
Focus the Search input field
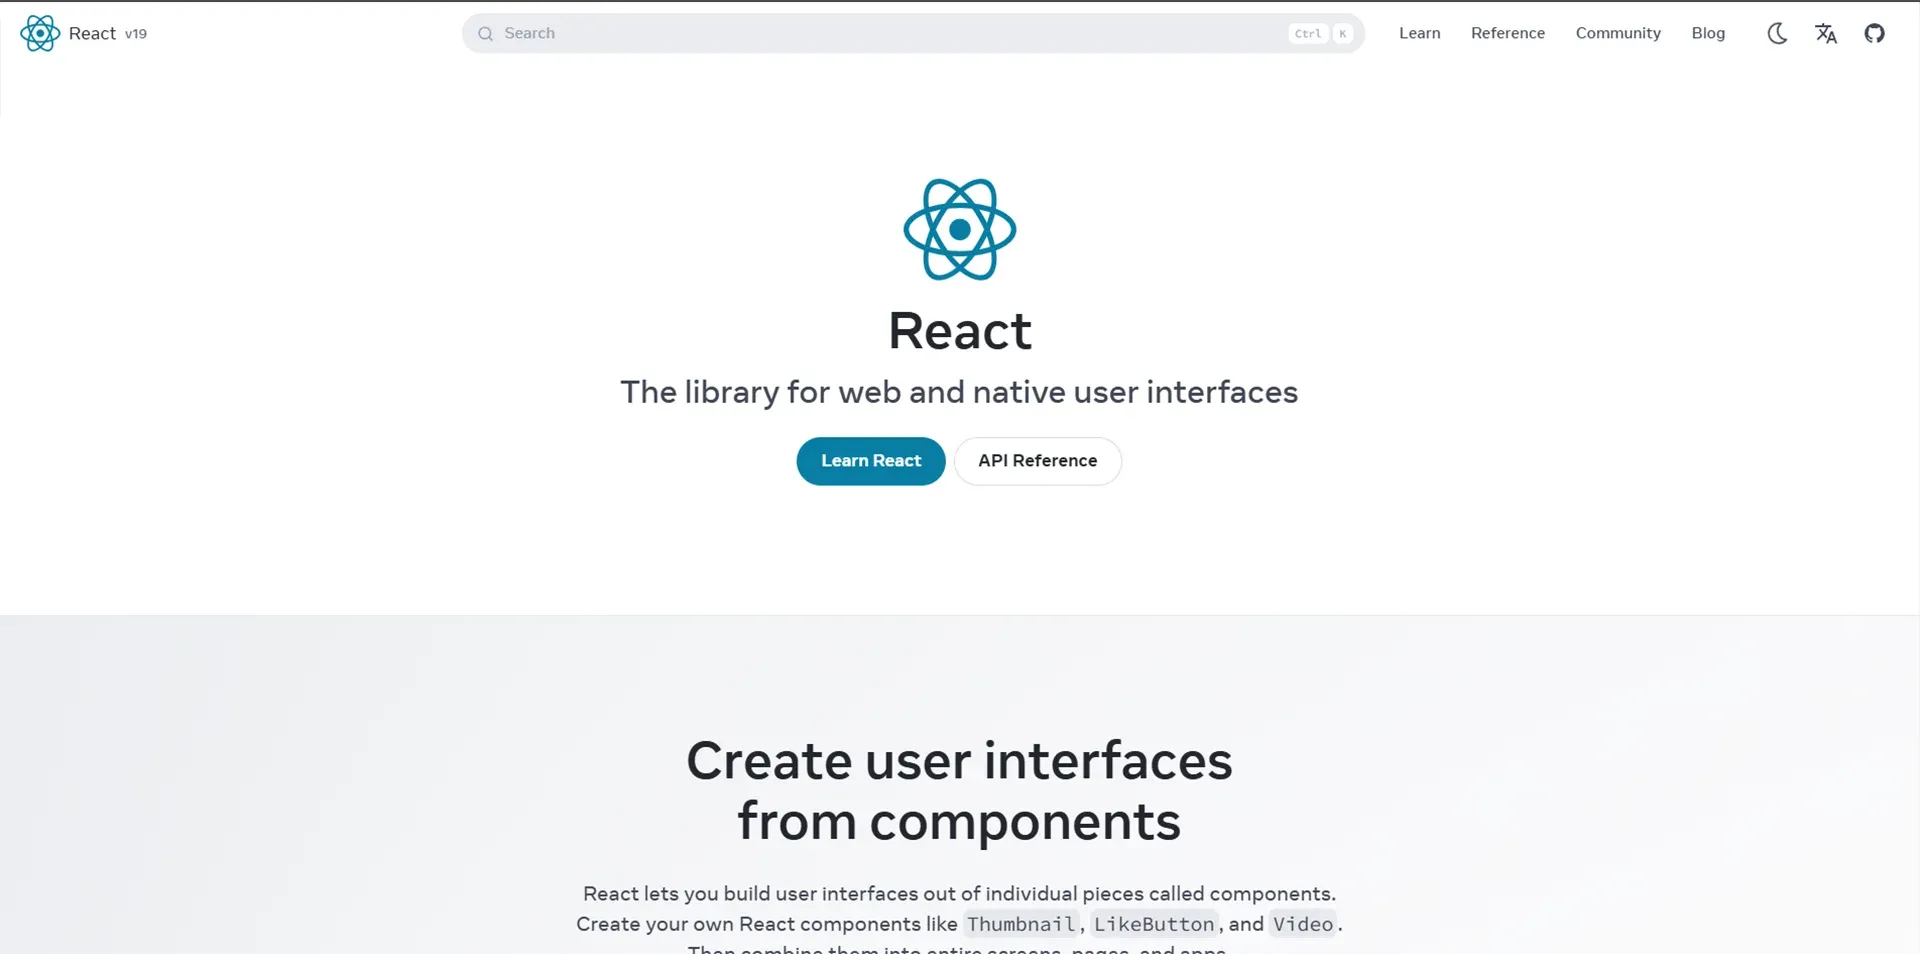click(x=913, y=33)
